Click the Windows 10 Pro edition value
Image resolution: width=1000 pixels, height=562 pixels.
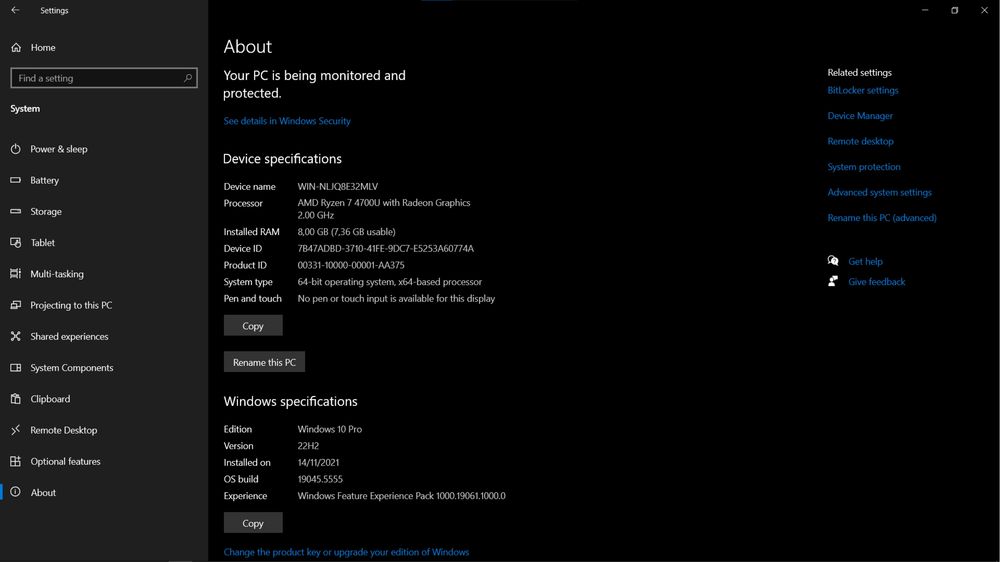(330, 429)
